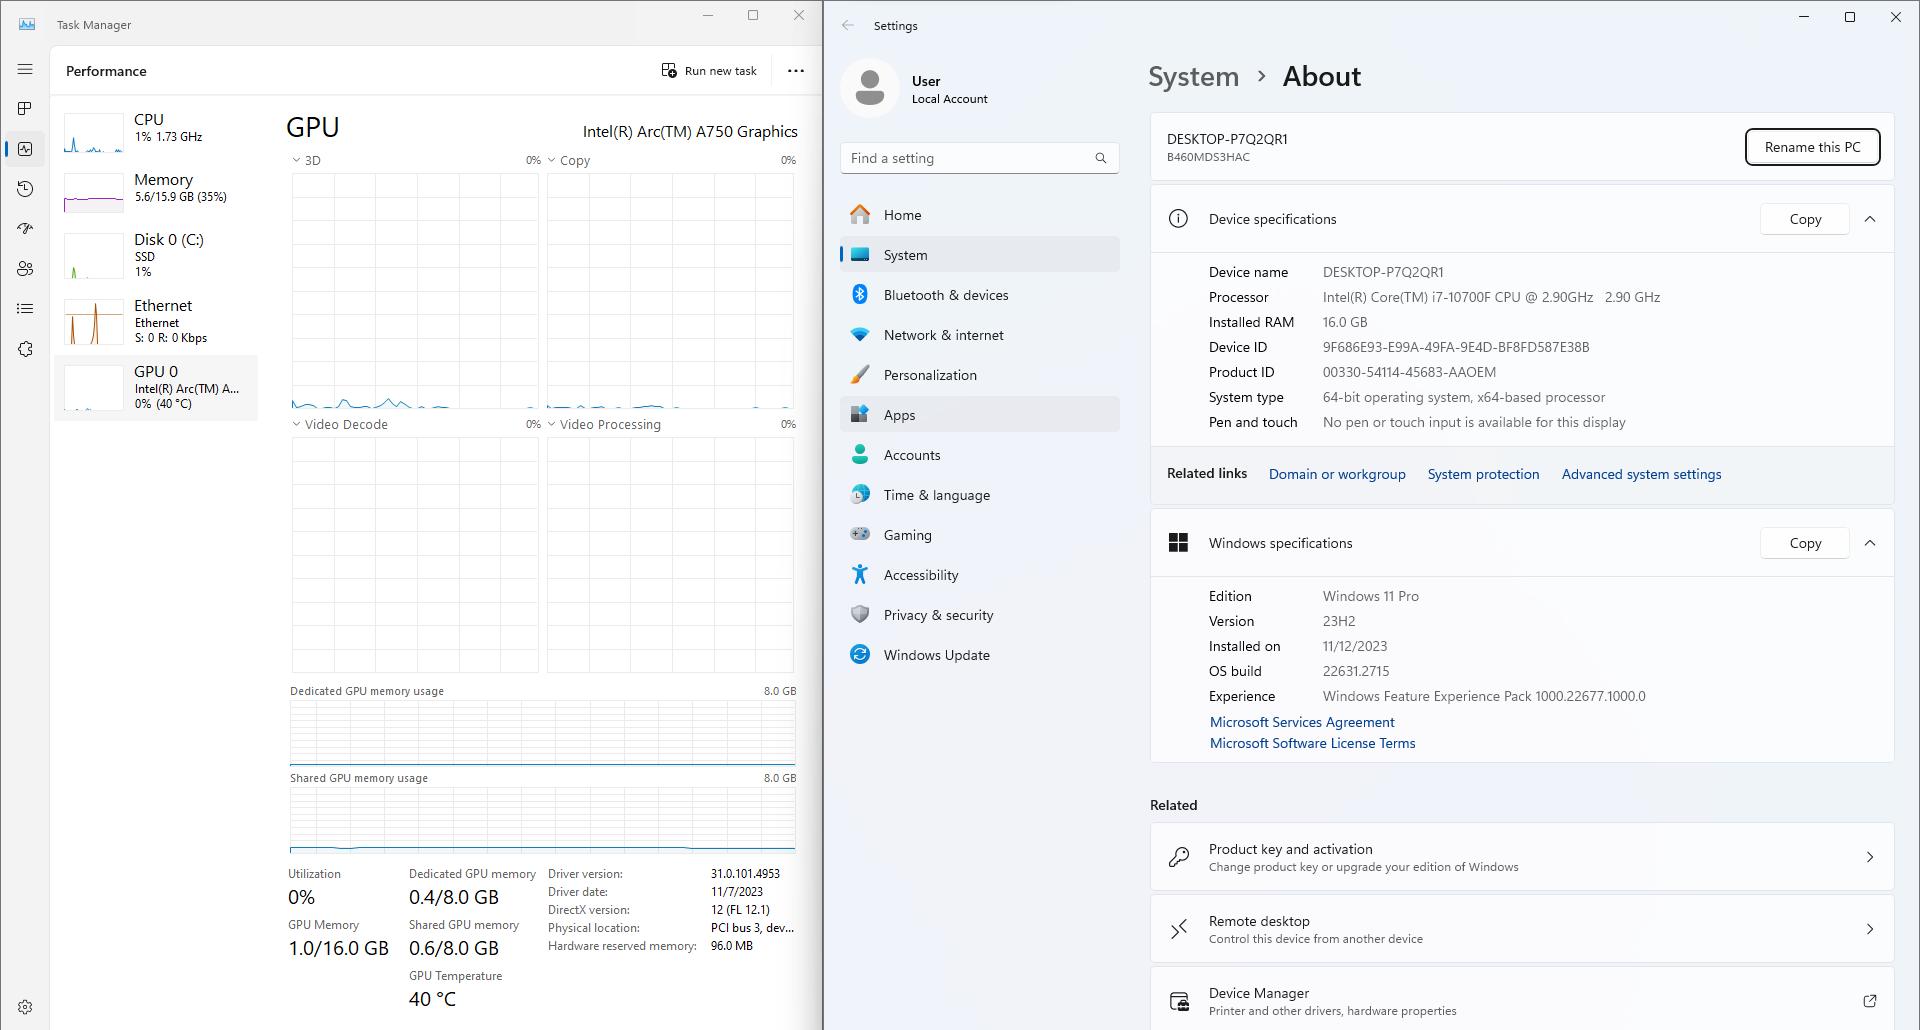Open Processes page icon in Task Manager

point(25,108)
